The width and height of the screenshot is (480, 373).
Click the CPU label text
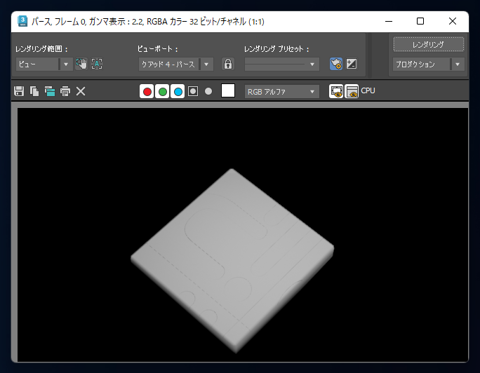(368, 91)
